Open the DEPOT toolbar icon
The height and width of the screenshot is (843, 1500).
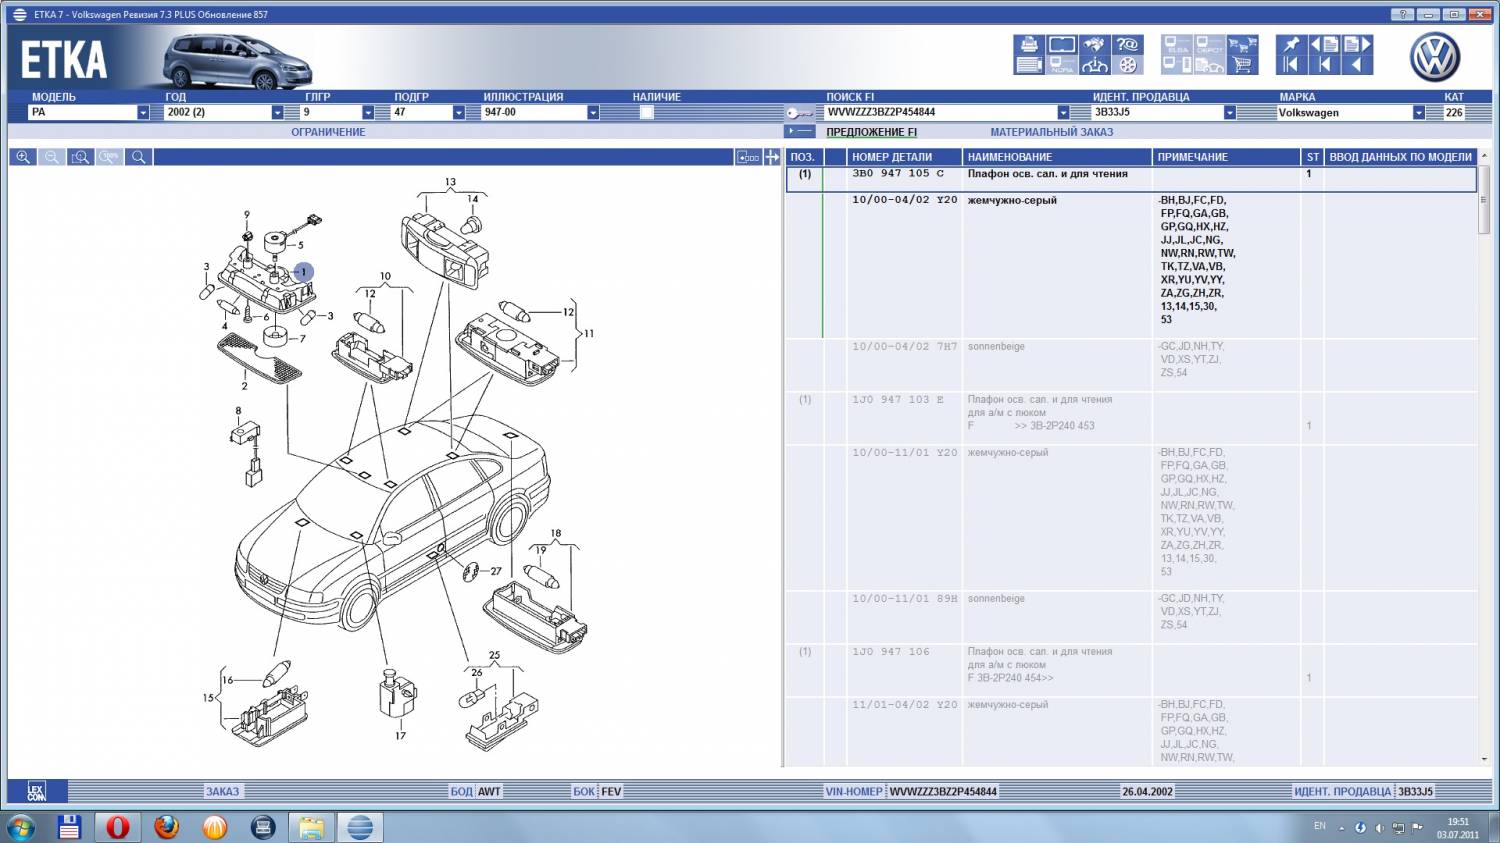(1210, 45)
